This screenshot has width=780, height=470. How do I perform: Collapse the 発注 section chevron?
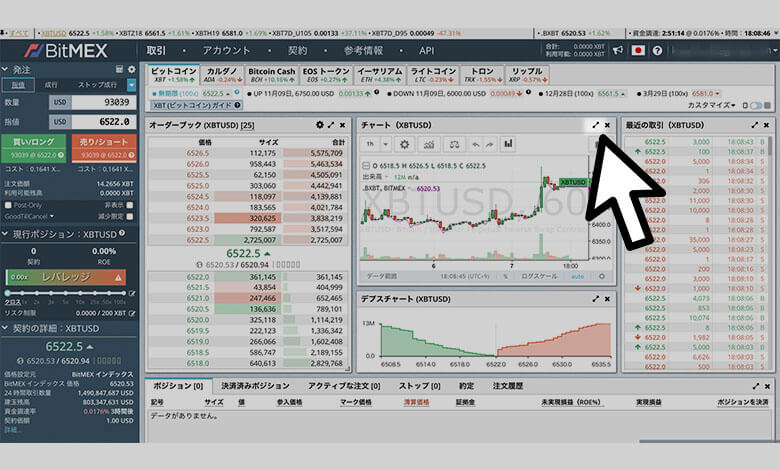click(5, 69)
